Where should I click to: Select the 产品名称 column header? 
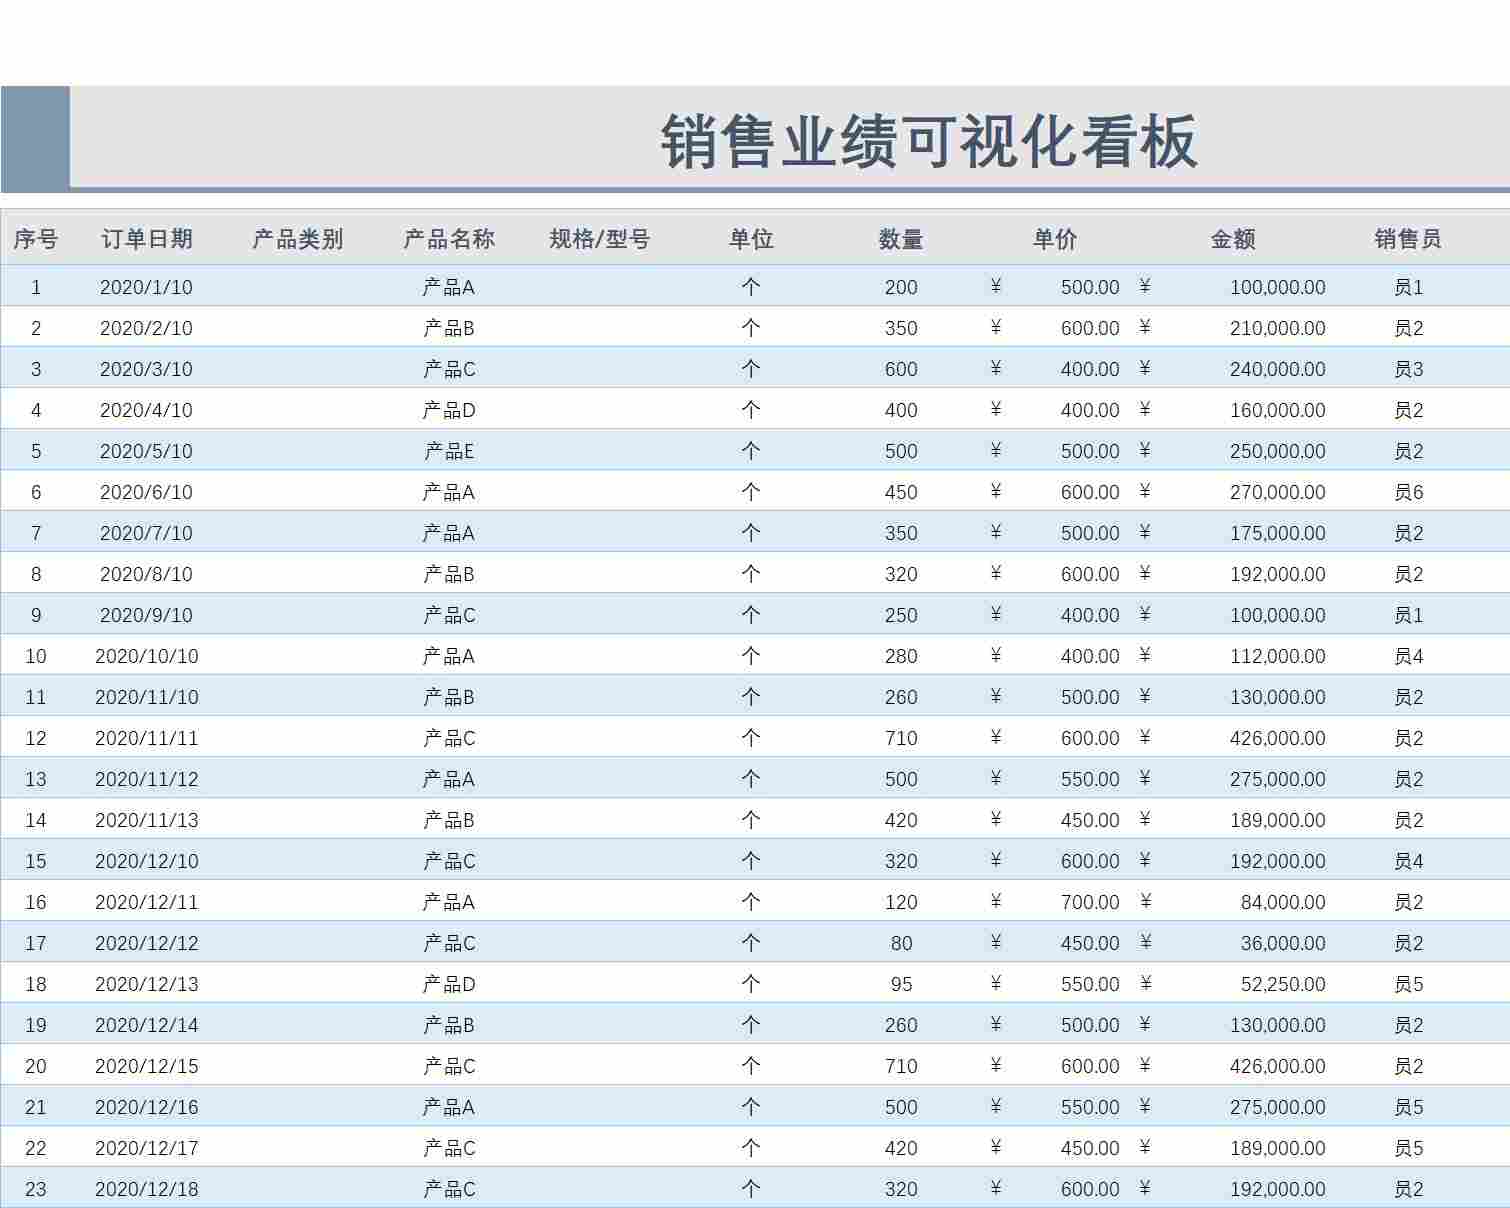pyautogui.click(x=448, y=239)
